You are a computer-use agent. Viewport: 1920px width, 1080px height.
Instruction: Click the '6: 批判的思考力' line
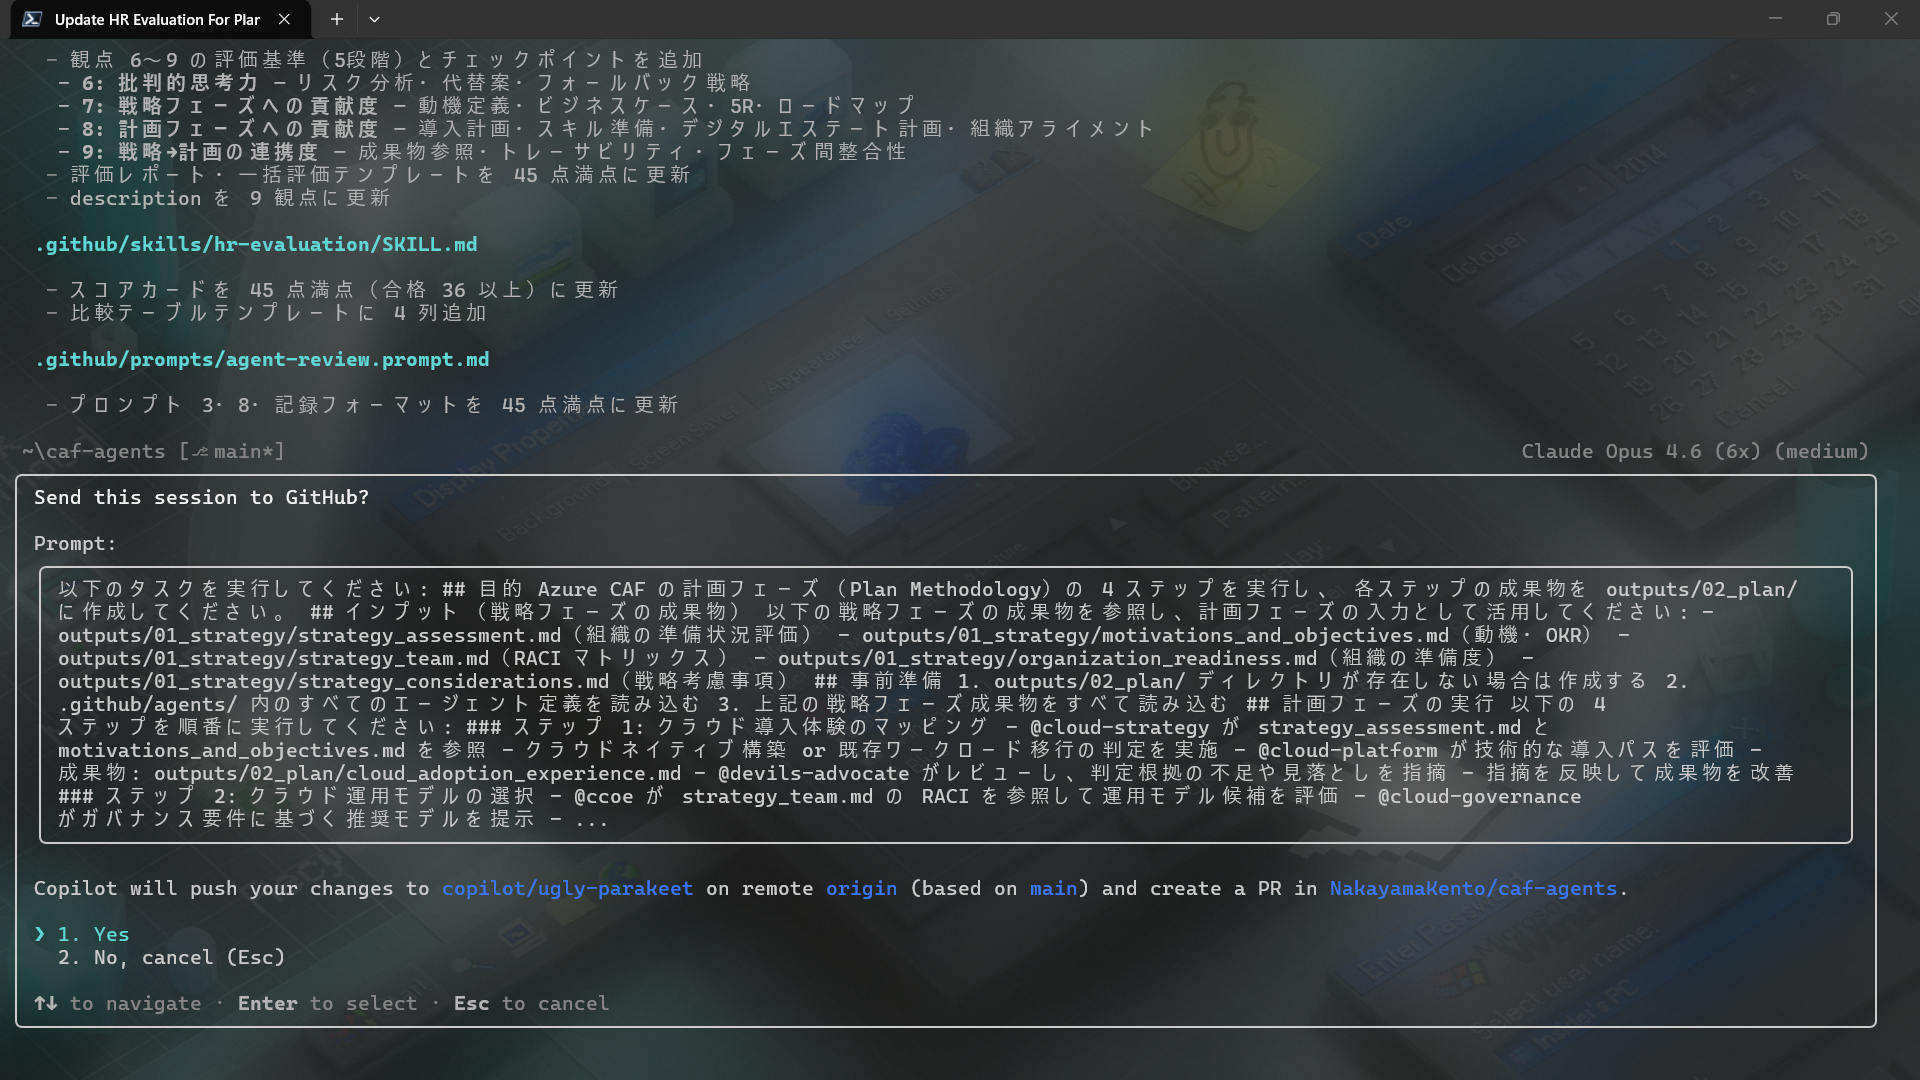[404, 83]
